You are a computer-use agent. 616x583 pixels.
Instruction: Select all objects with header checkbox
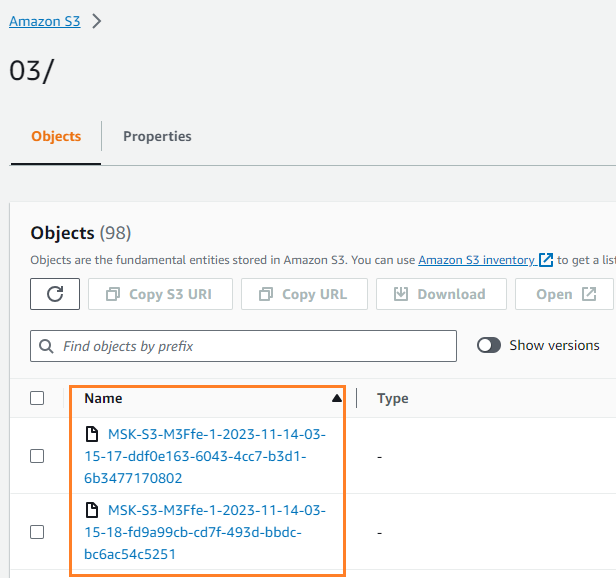point(37,398)
